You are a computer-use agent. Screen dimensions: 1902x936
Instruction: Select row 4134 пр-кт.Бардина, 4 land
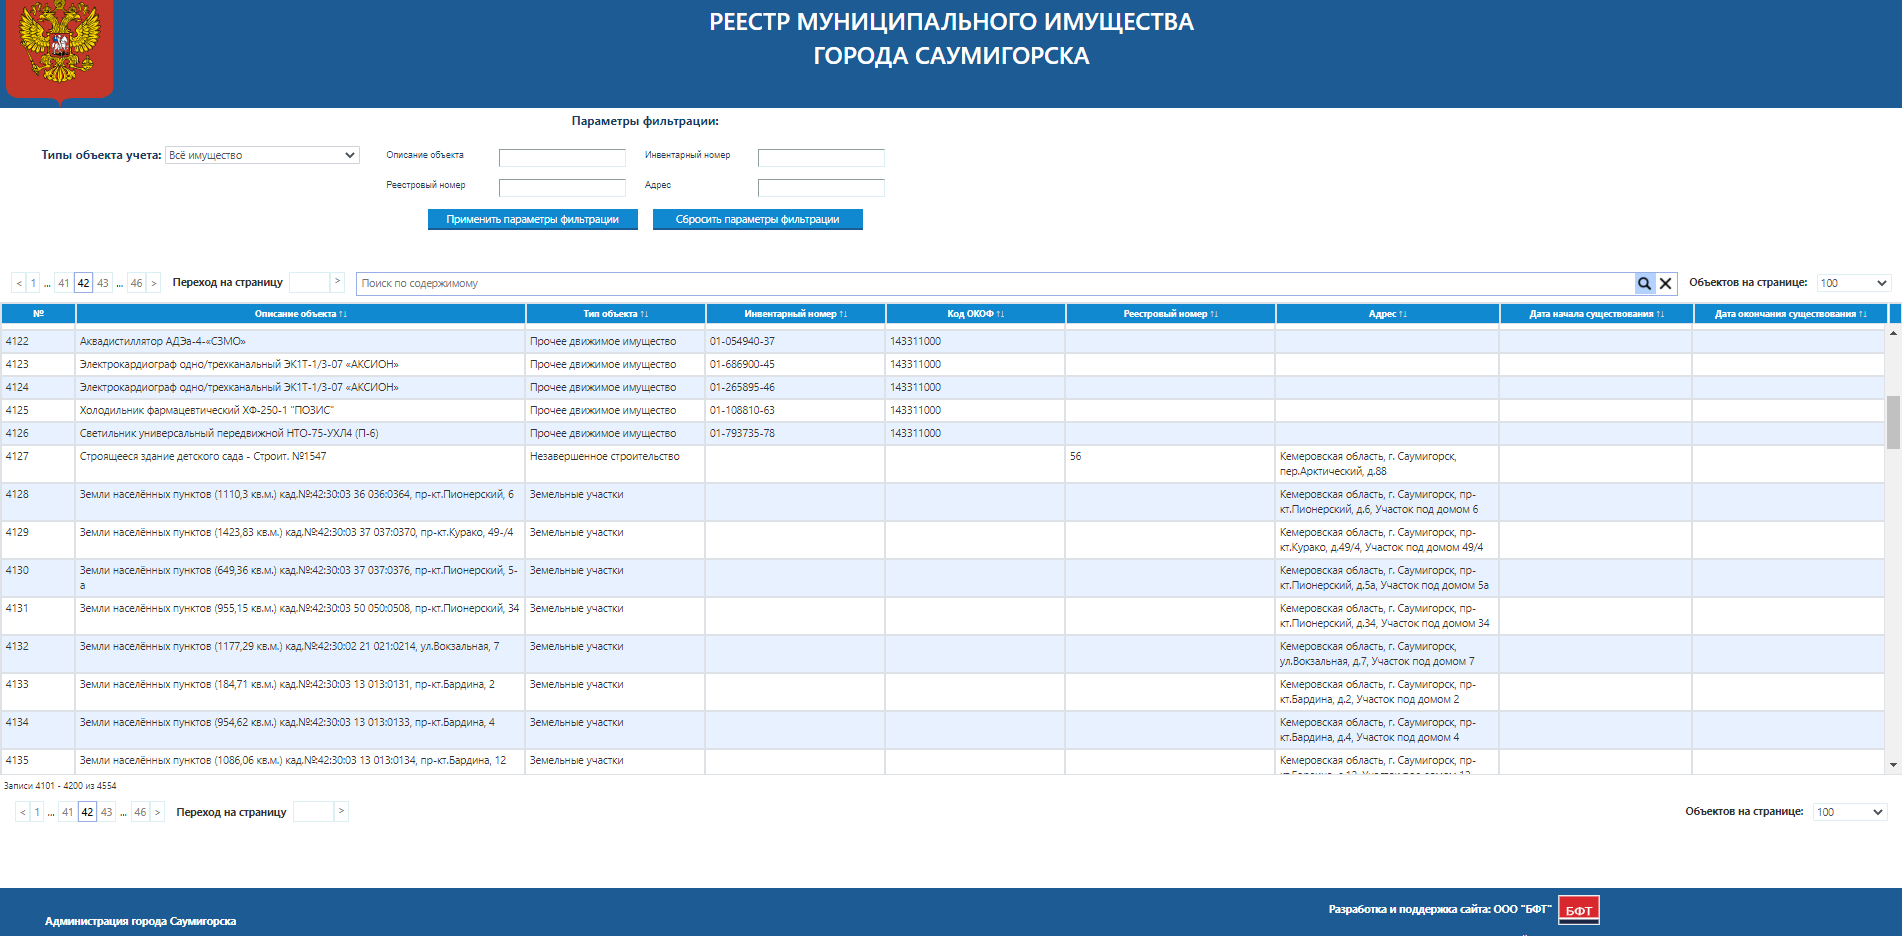point(943,730)
